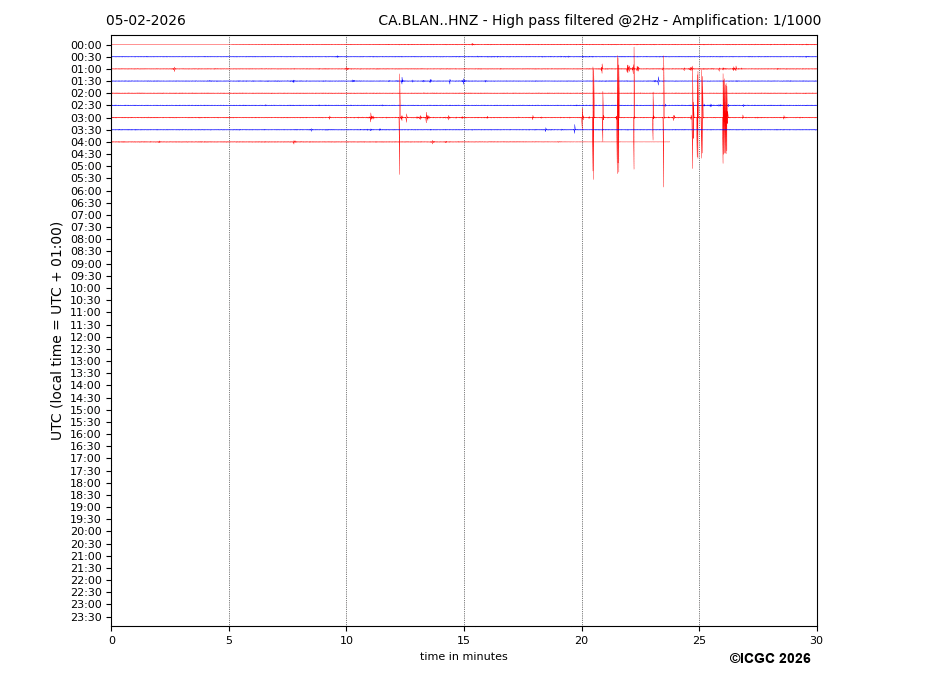927x696 pixels.
Task: Click the vertical UTC local time axis label
Action: tap(58, 330)
